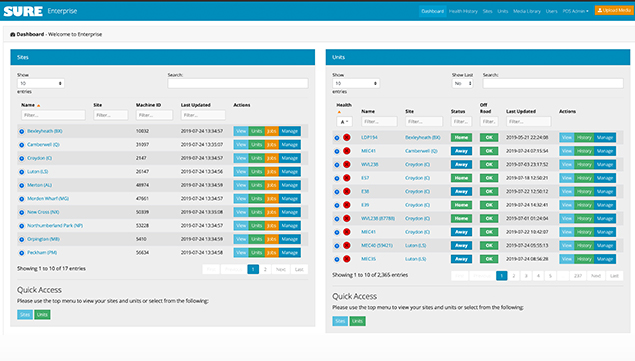The width and height of the screenshot is (635, 361).
Task: Click Sites Name filter field
Action: [53, 115]
